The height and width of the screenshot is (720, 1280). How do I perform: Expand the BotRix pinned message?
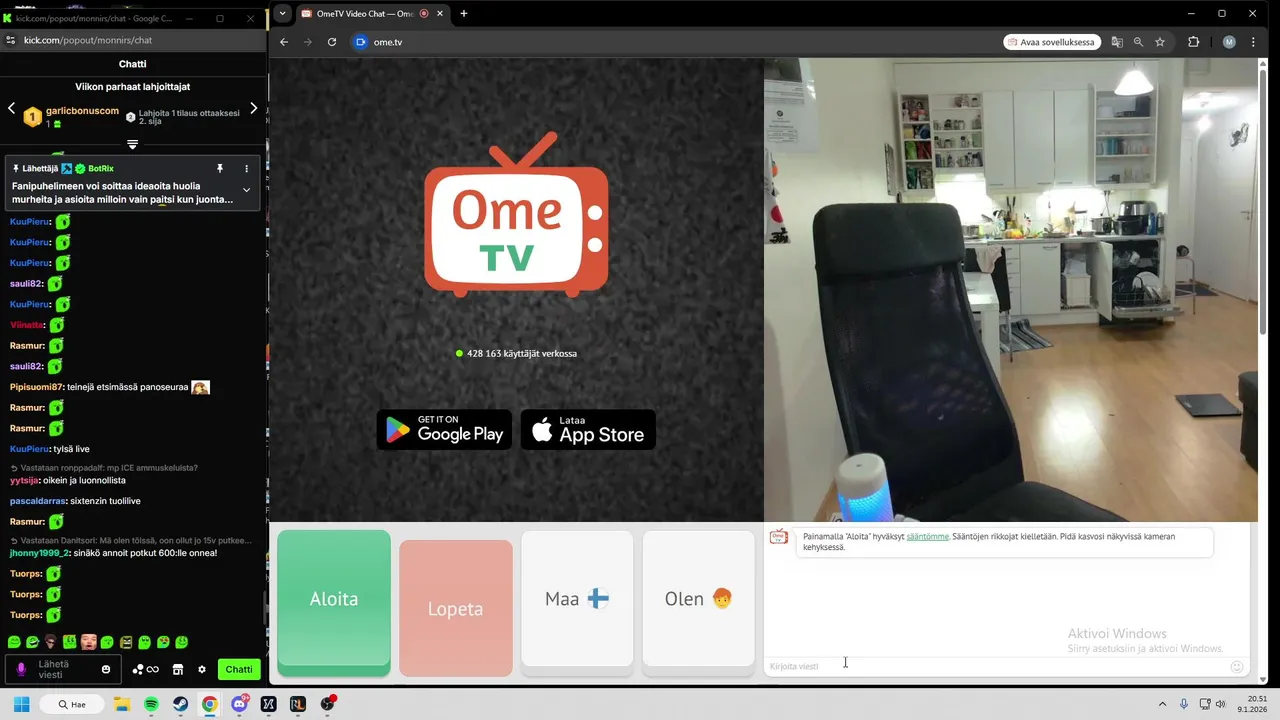click(246, 190)
